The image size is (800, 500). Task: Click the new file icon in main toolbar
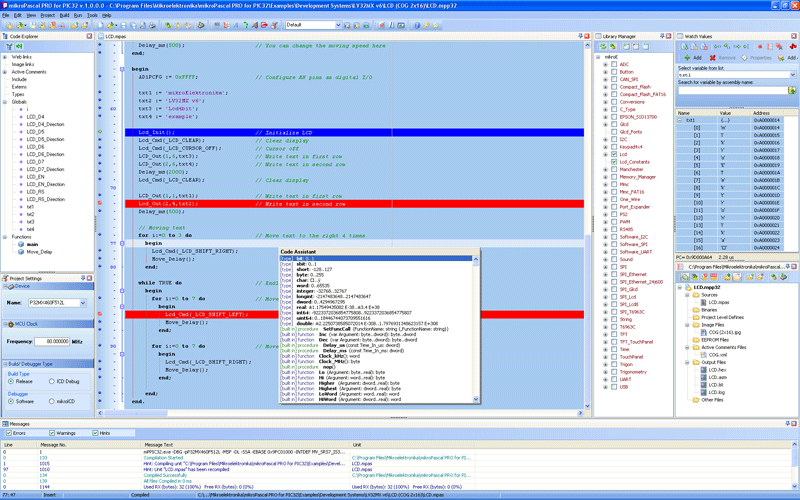pos(100,25)
